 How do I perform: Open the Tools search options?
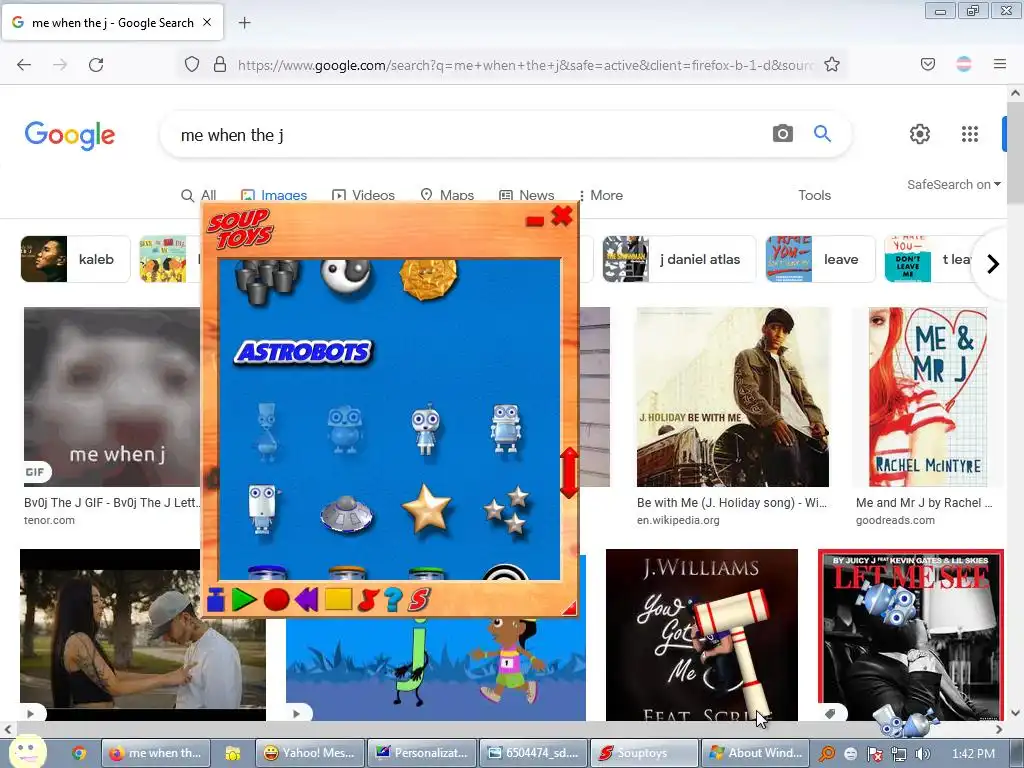[x=814, y=195]
